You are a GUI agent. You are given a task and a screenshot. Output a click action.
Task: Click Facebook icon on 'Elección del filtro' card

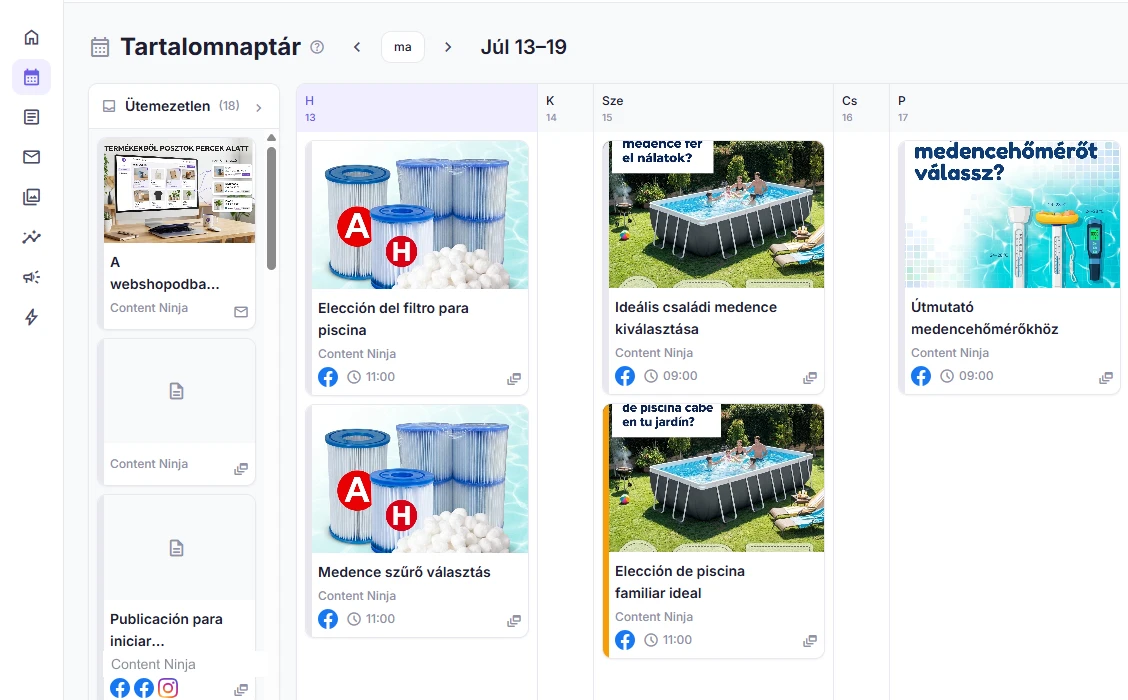pos(328,377)
